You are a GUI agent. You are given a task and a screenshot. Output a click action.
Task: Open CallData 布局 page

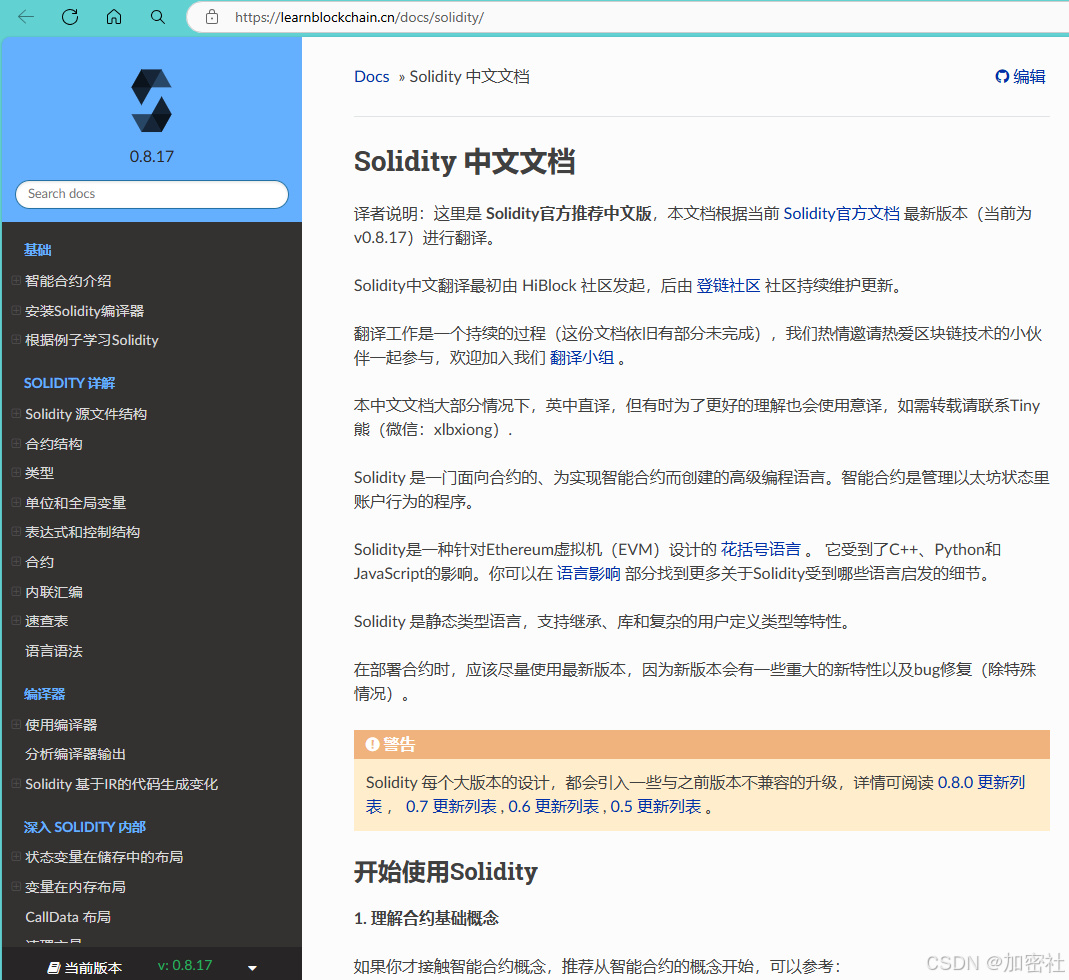[67, 917]
